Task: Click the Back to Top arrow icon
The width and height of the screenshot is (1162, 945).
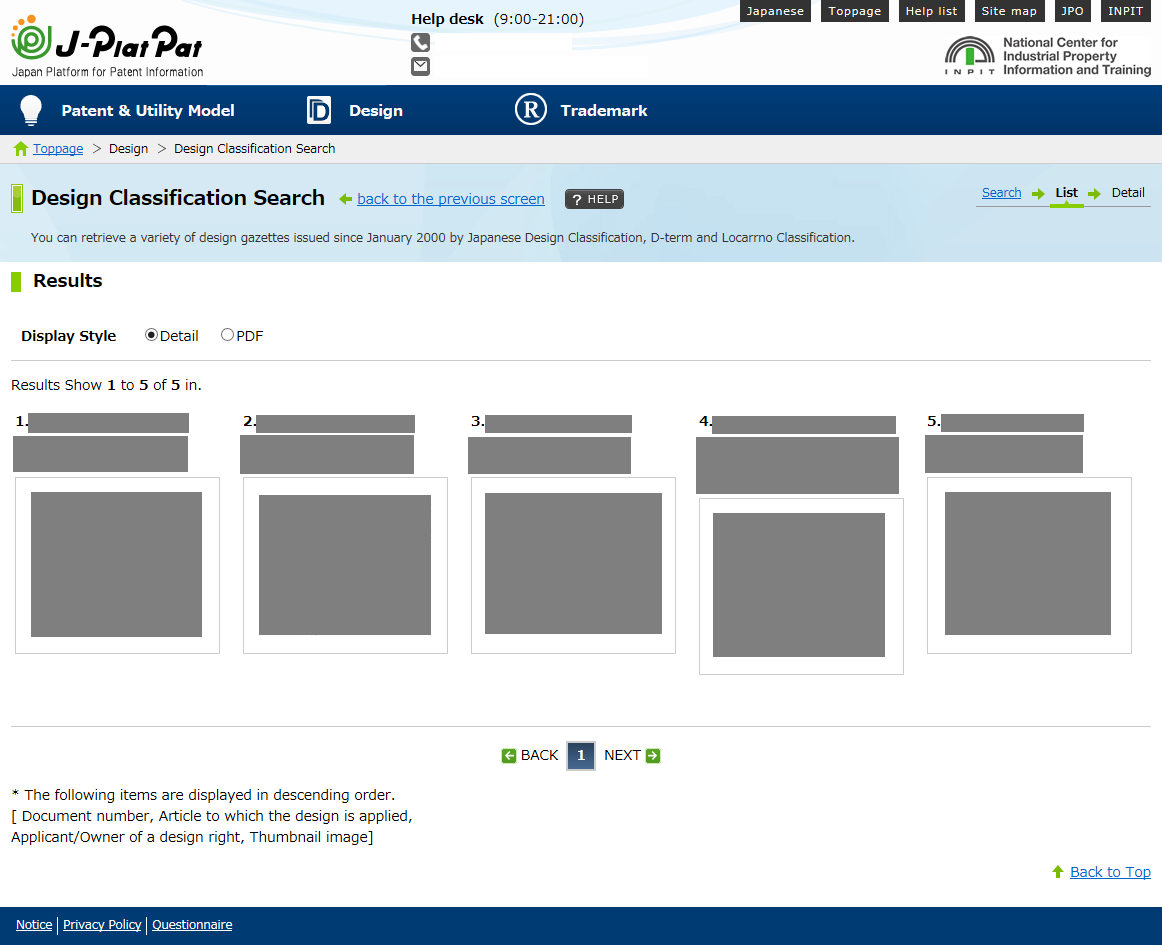Action: [1058, 872]
